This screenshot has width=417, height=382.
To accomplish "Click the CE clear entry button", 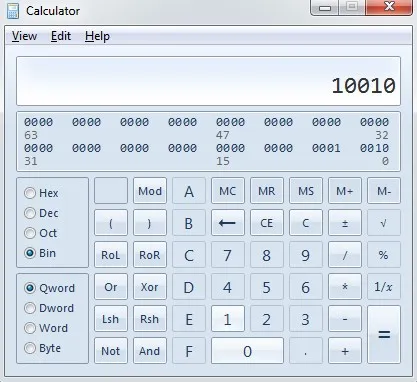I will click(x=267, y=223).
